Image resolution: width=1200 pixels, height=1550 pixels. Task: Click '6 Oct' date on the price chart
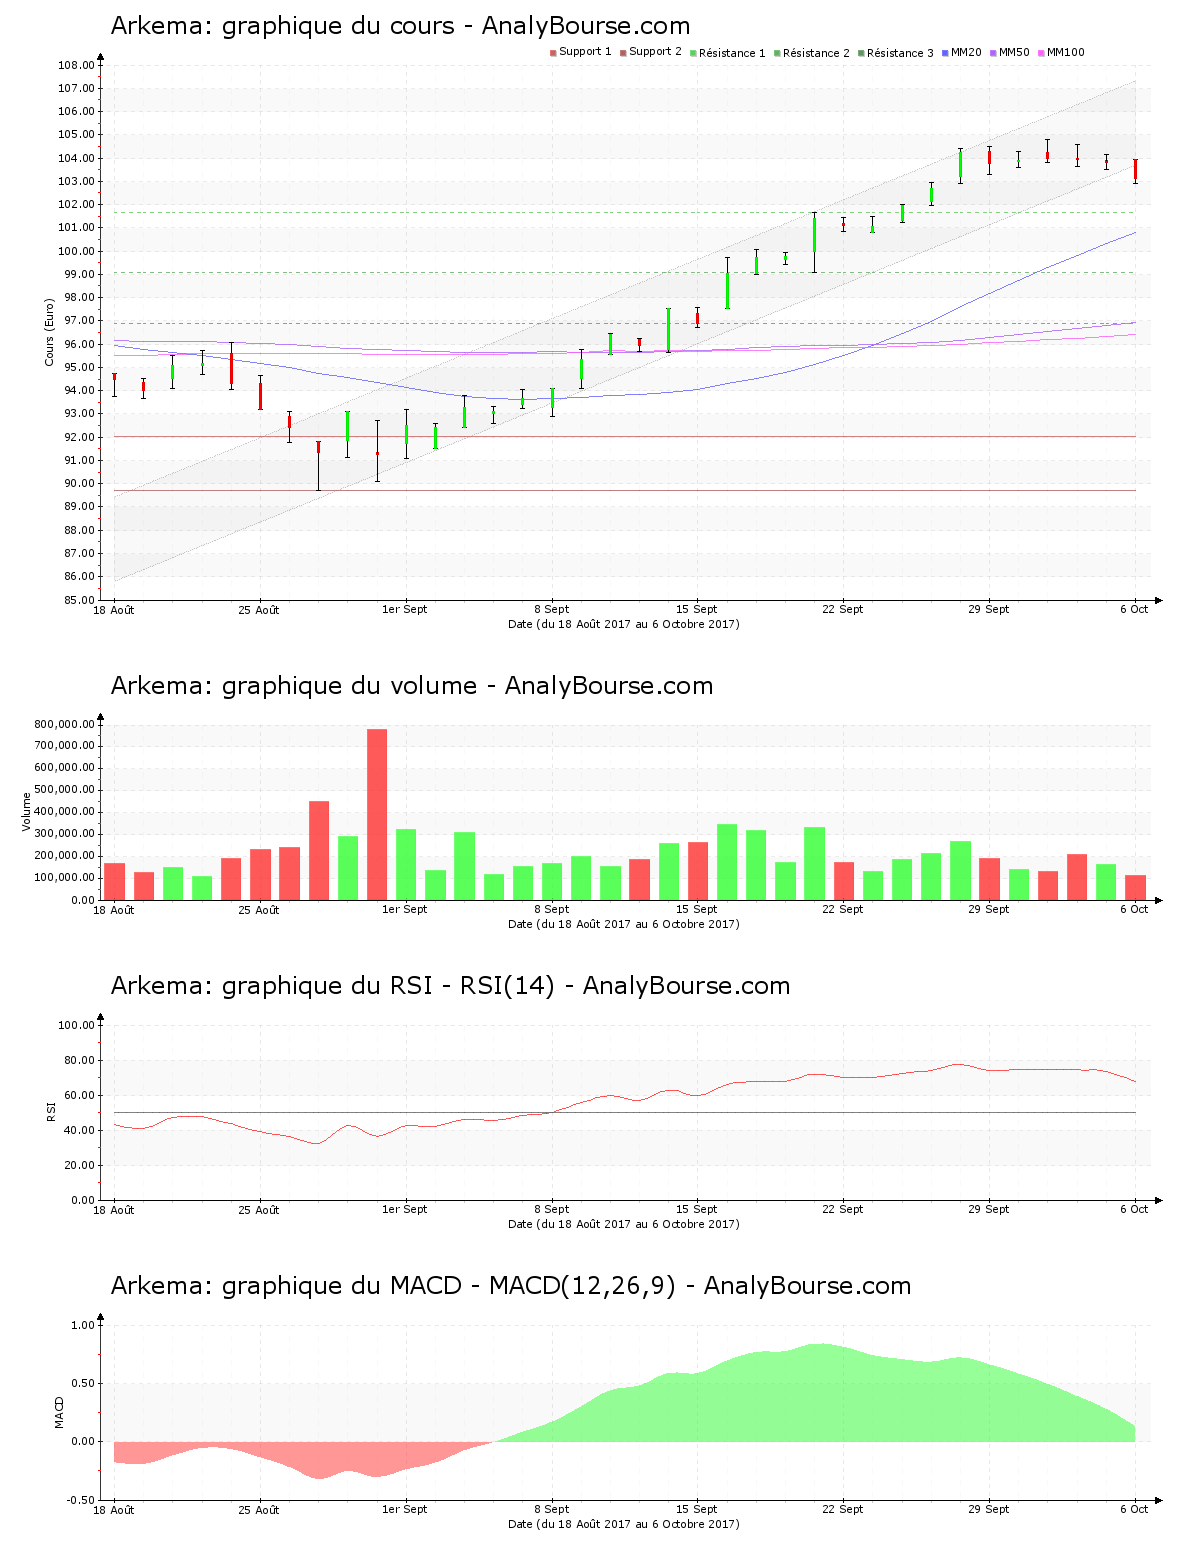pos(1134,610)
